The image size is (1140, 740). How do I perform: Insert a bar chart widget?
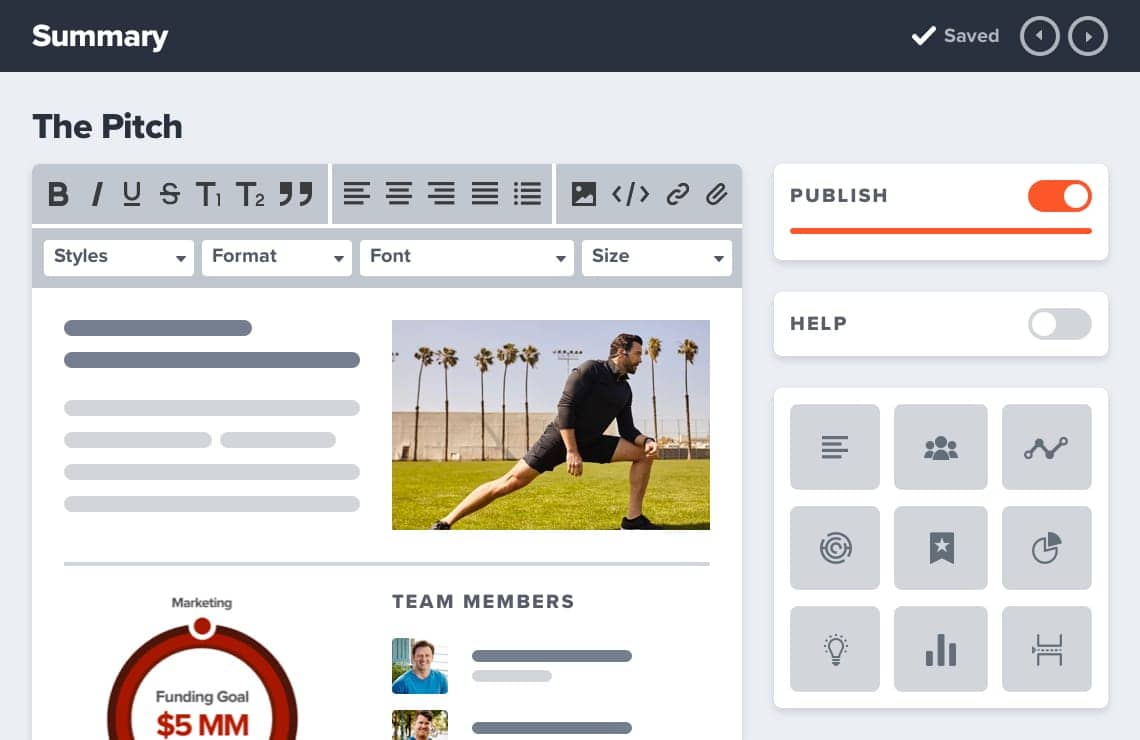pos(940,648)
